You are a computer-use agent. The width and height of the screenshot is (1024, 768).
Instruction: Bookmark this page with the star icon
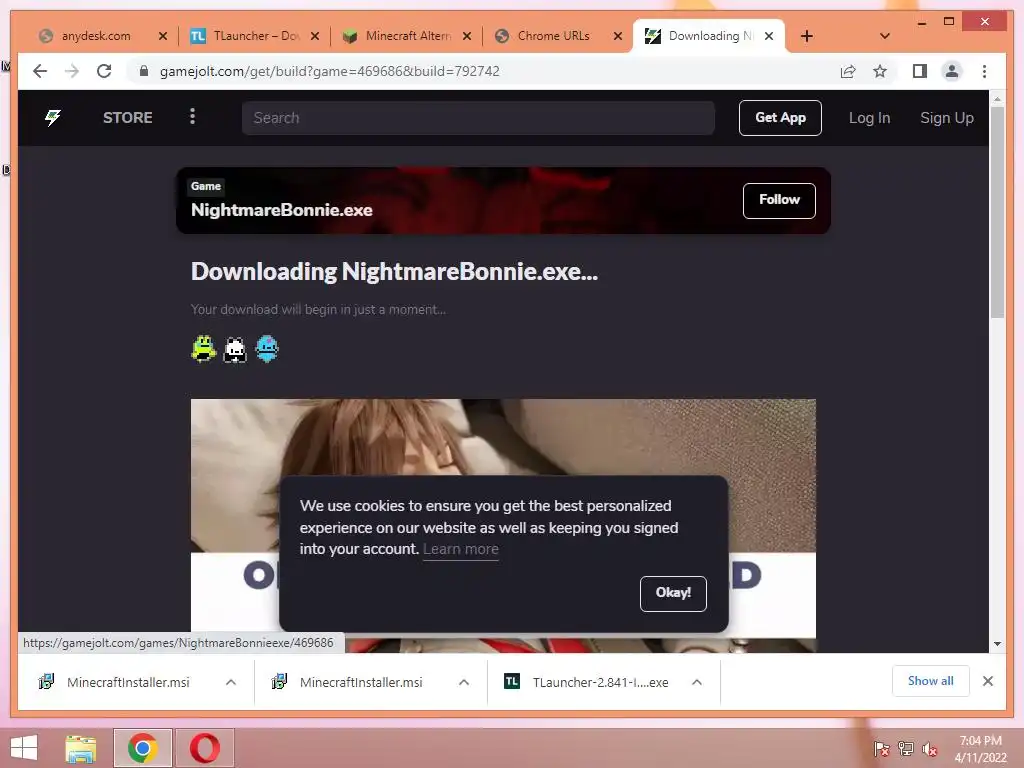pos(880,71)
